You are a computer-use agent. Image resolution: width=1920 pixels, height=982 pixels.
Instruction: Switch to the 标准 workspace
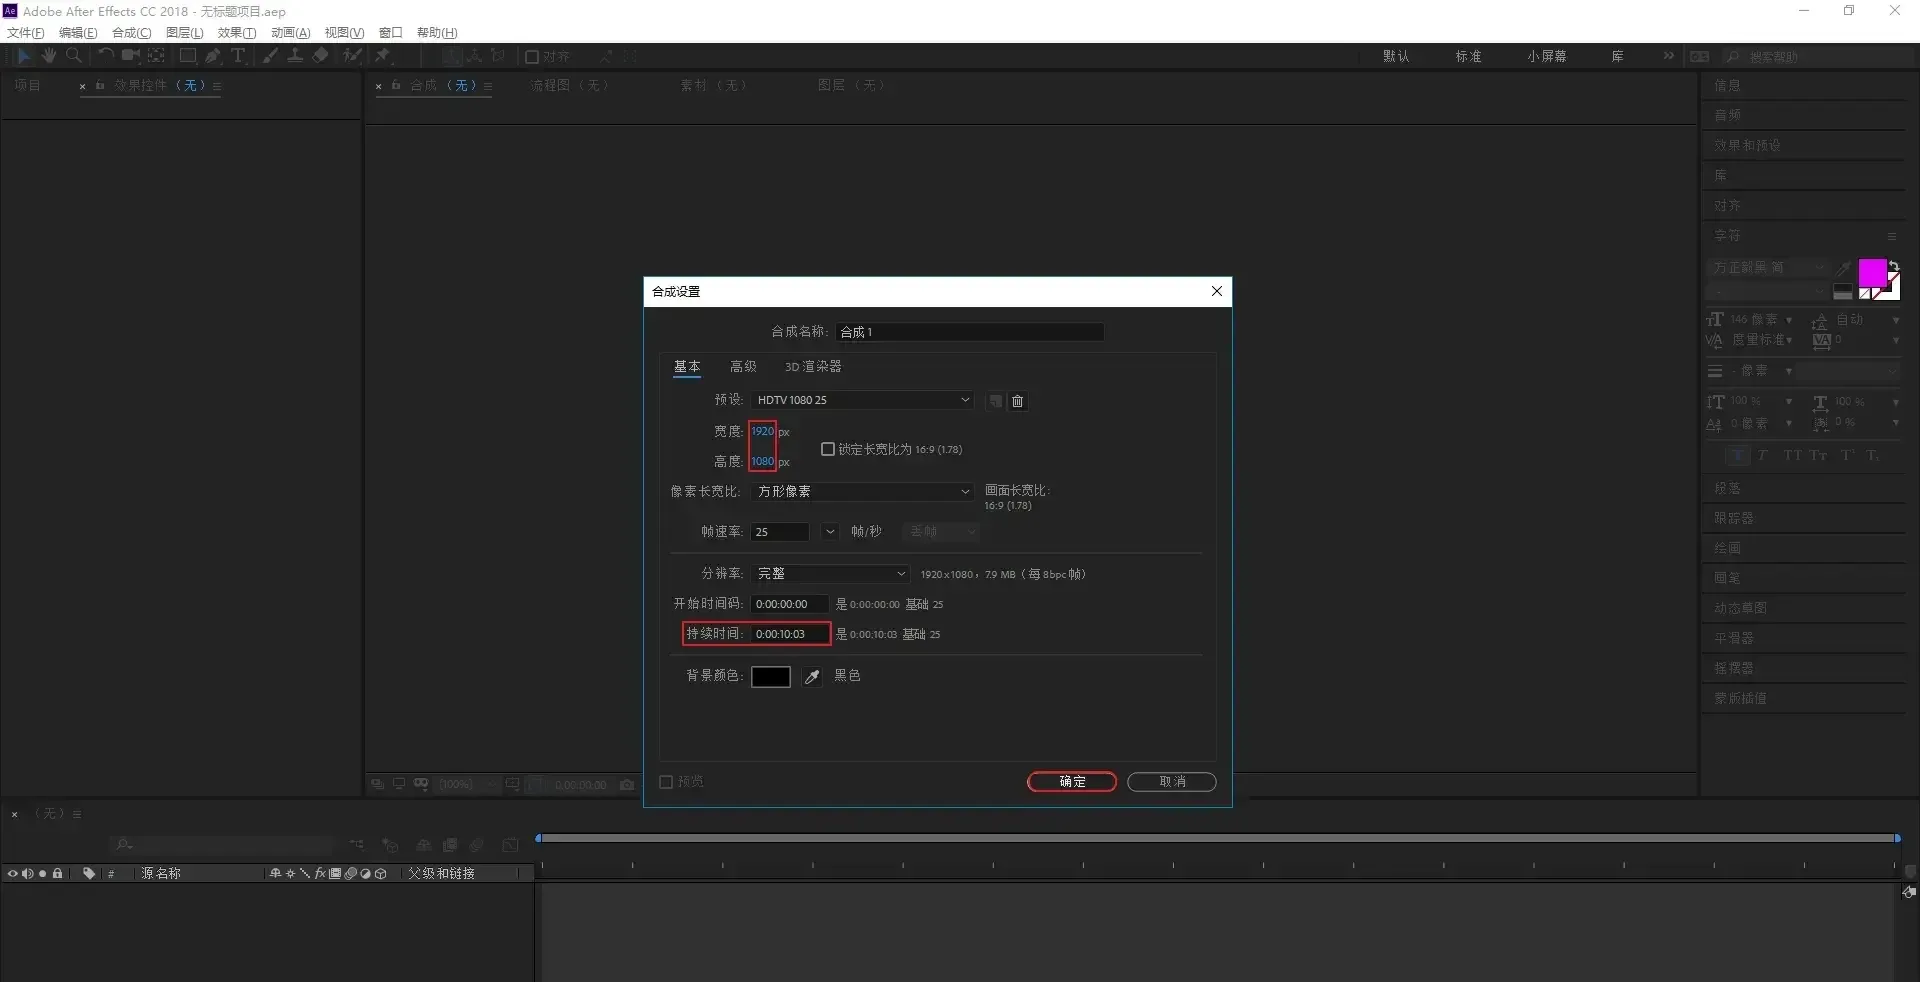click(1468, 57)
